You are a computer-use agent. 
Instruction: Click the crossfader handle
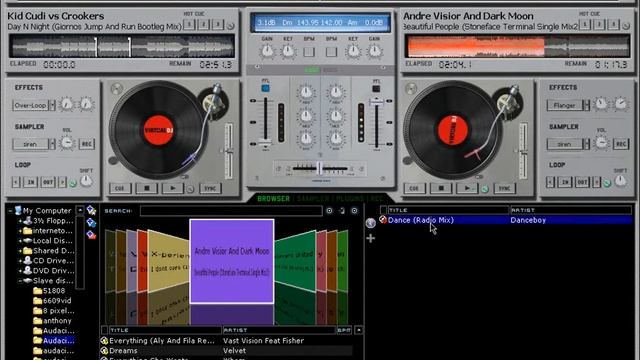tap(320, 168)
